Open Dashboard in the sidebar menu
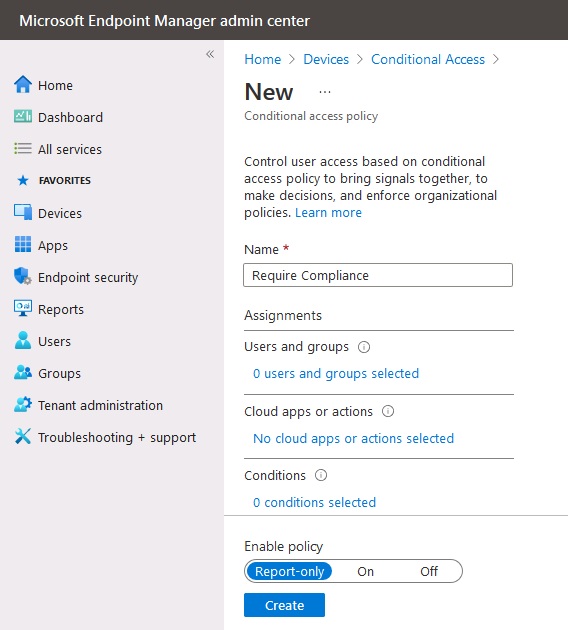Viewport: 568px width, 630px height. (70, 117)
